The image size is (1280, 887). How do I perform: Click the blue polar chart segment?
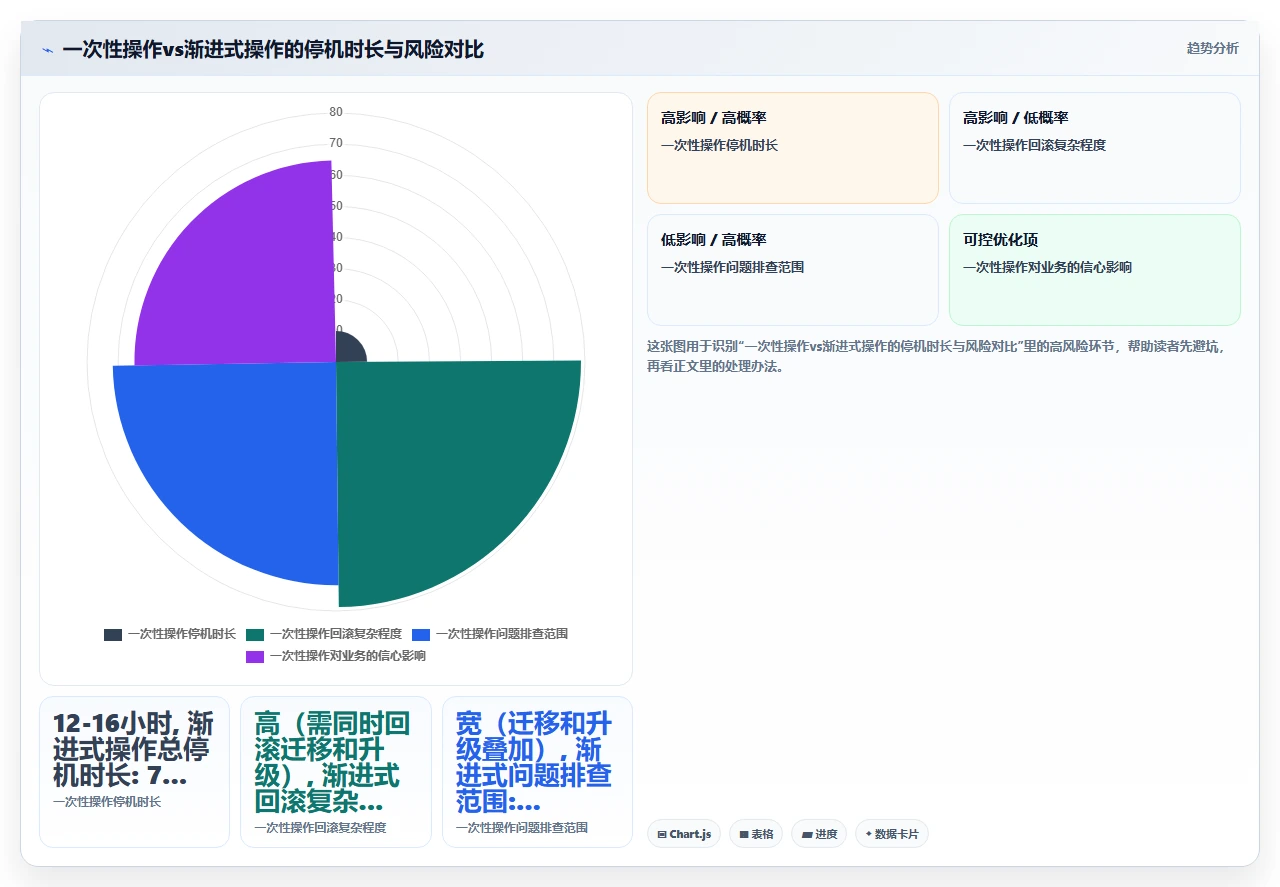point(240,460)
